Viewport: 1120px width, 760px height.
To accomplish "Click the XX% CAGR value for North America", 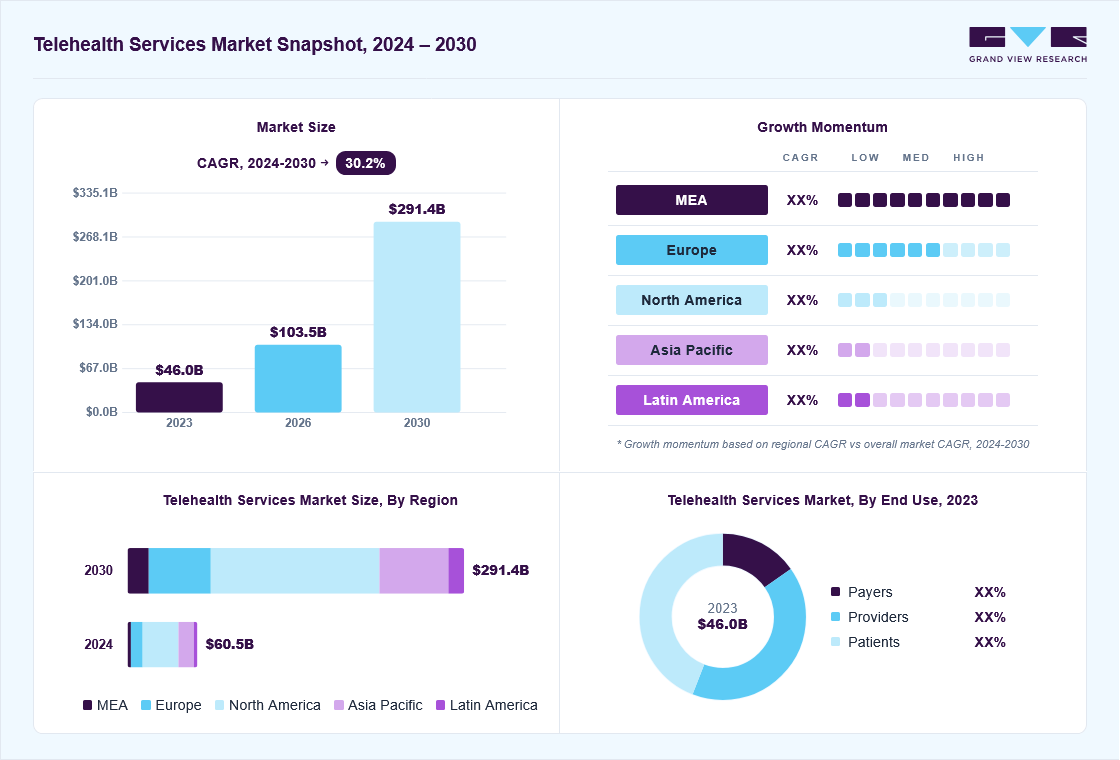I will coord(802,301).
